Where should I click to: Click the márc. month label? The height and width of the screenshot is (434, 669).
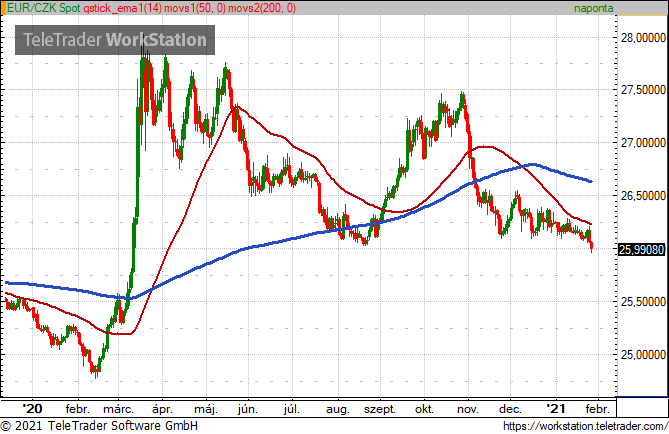pyautogui.click(x=118, y=409)
